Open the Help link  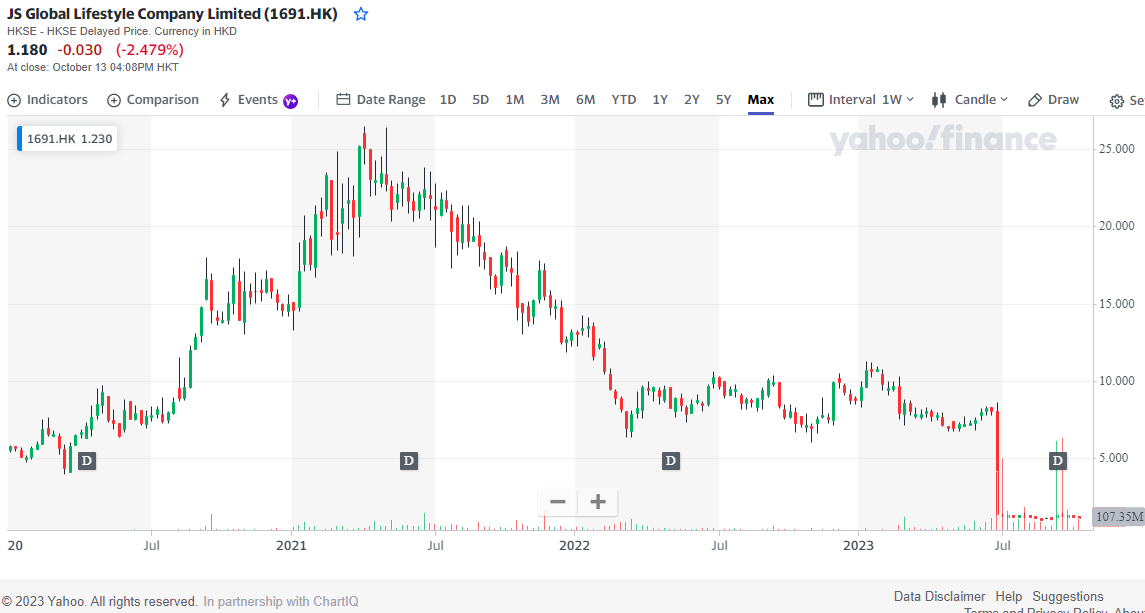pyautogui.click(x=1008, y=596)
